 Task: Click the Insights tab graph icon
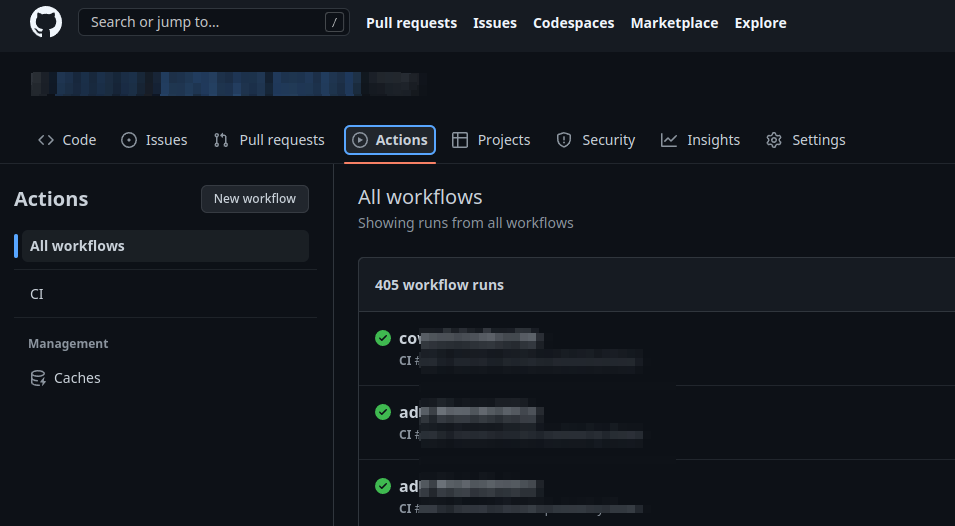coord(669,140)
